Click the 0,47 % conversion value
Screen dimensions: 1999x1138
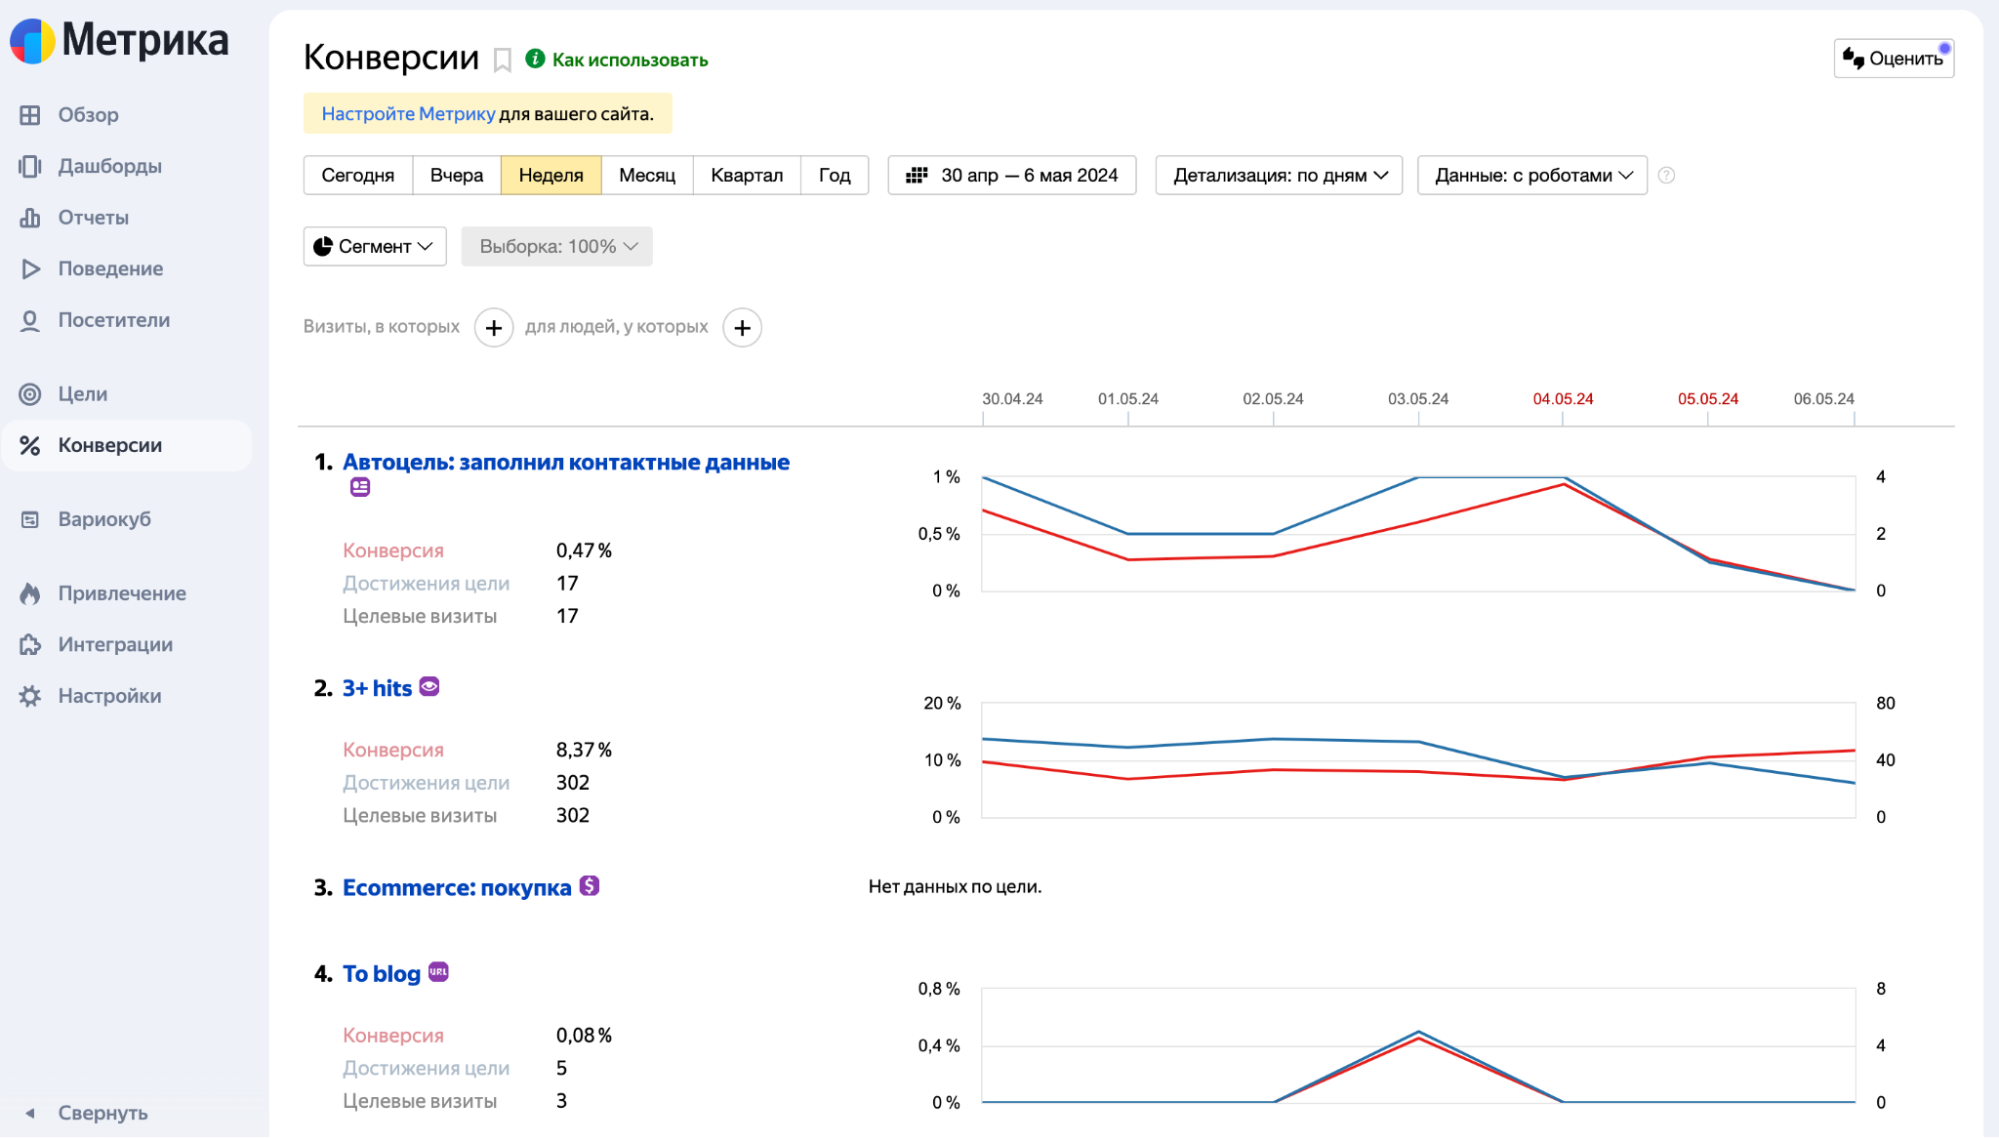584,551
